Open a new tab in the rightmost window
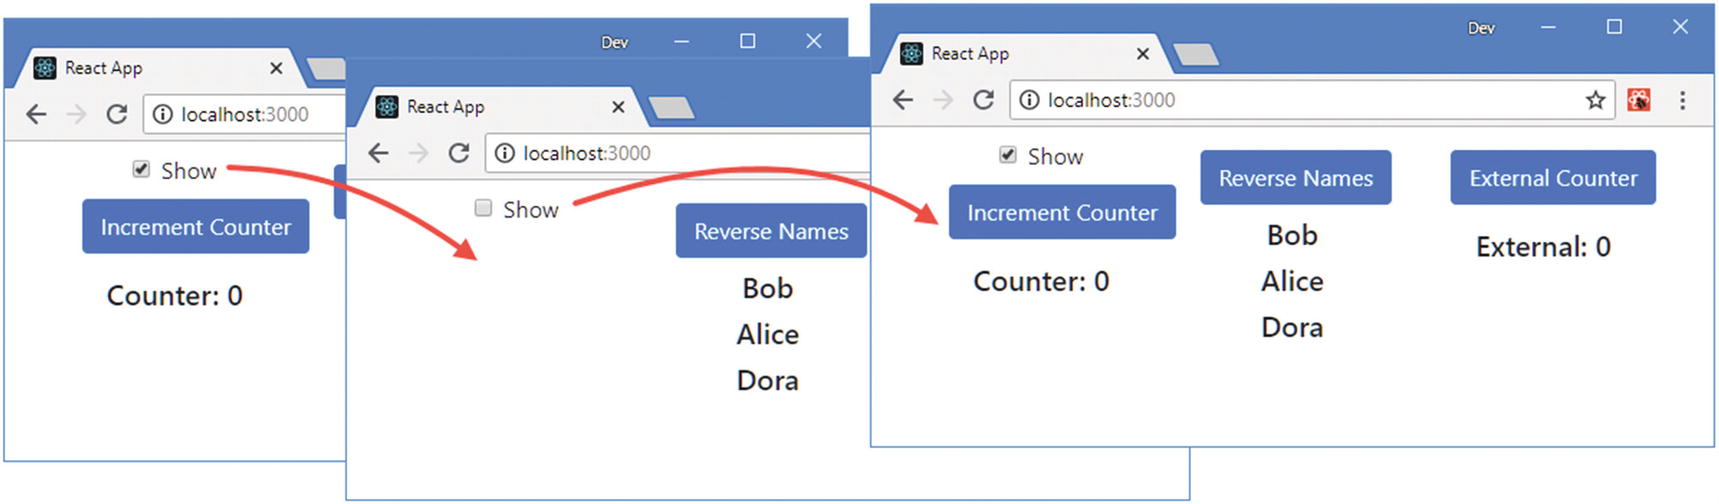This screenshot has width=1719, height=504. [1195, 54]
